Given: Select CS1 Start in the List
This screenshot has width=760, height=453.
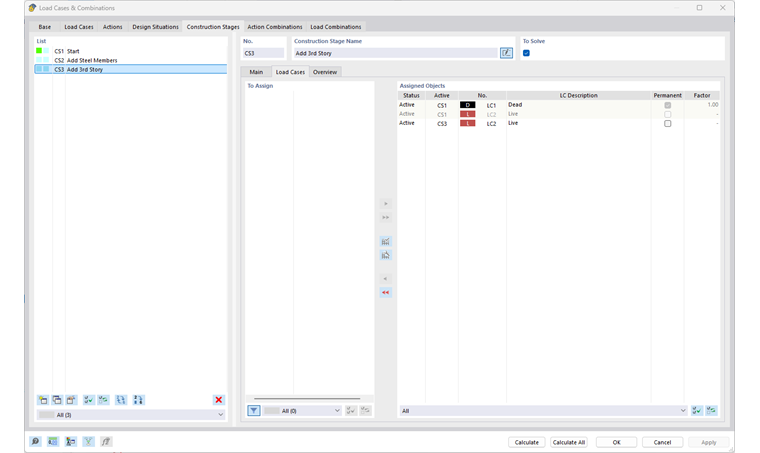Looking at the screenshot, I should (131, 51).
